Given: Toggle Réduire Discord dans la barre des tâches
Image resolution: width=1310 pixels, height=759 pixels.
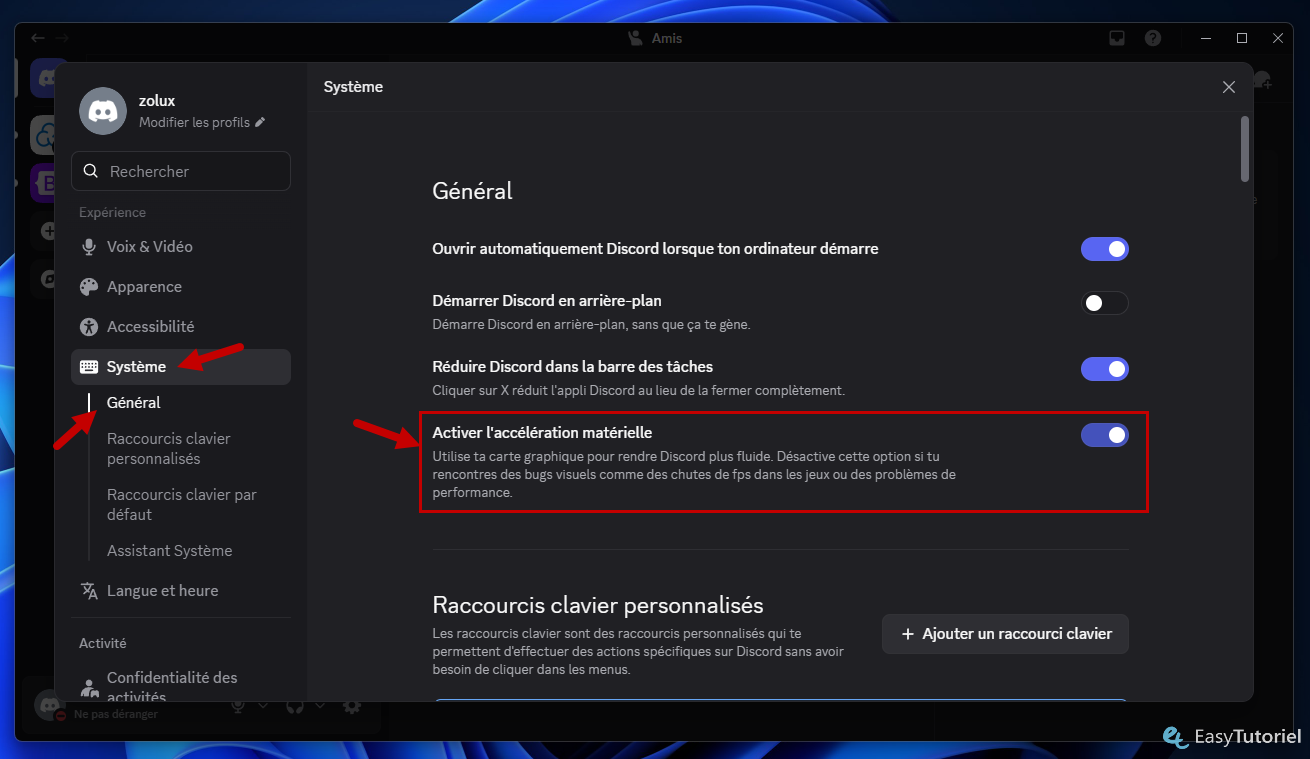Looking at the screenshot, I should click(1105, 369).
